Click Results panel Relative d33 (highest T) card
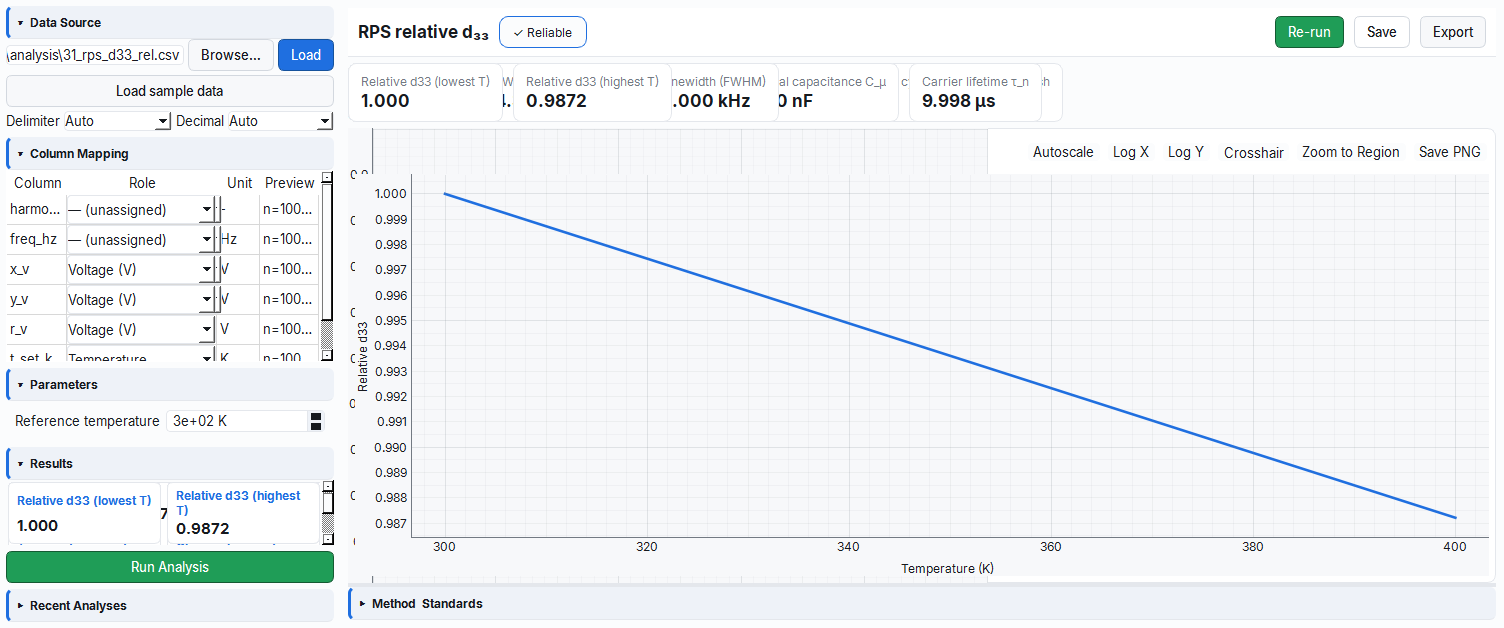Viewport: 1504px width, 628px height. [x=243, y=513]
